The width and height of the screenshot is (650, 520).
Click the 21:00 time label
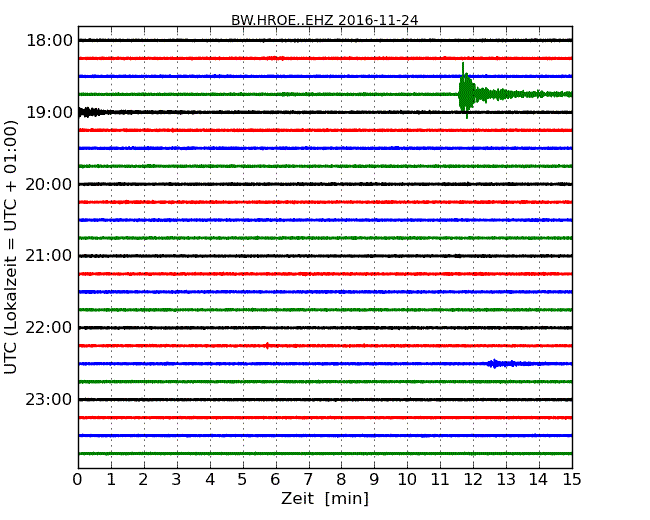pyautogui.click(x=49, y=256)
